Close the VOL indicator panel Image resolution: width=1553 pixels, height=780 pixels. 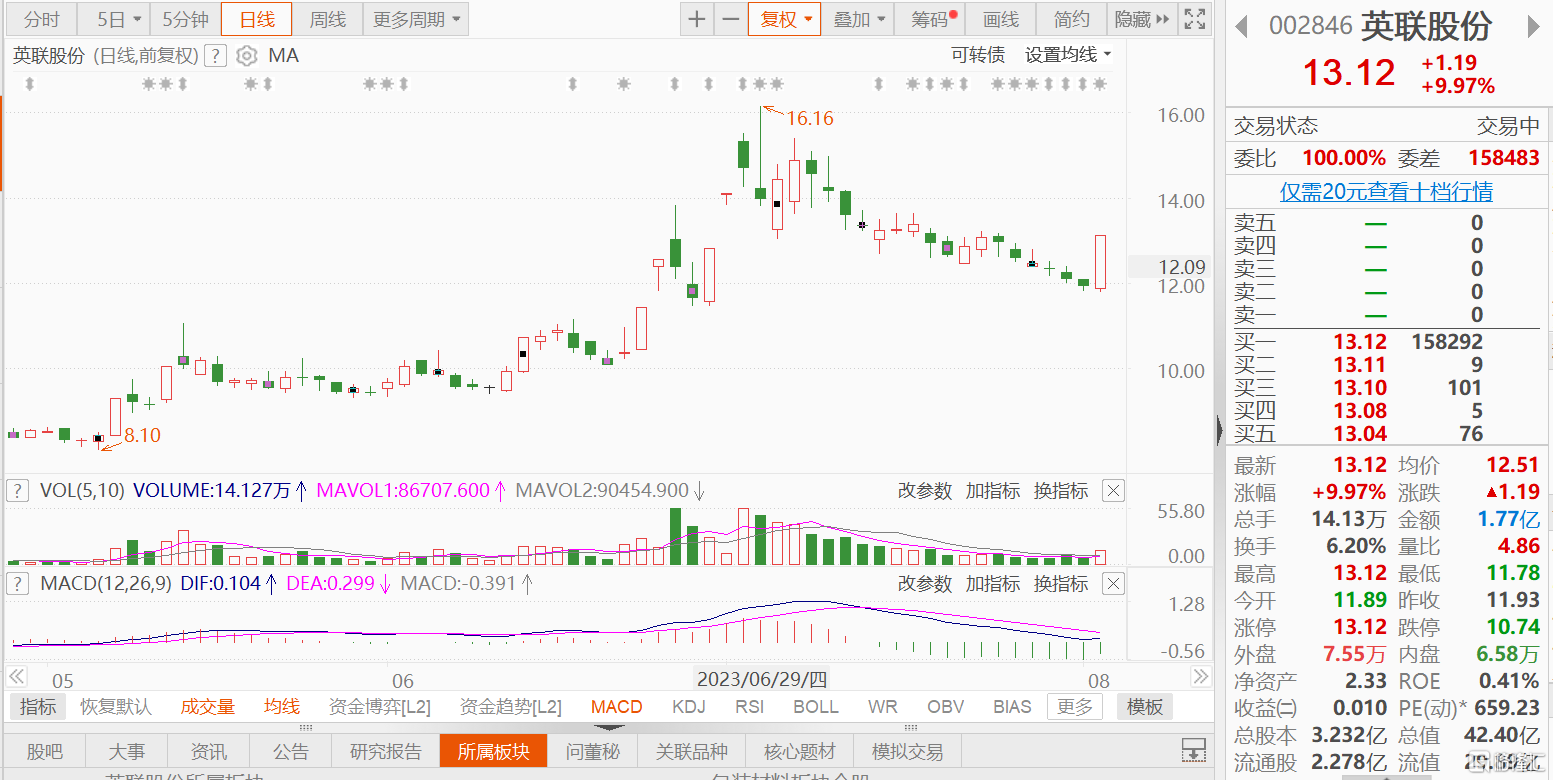(x=1113, y=490)
